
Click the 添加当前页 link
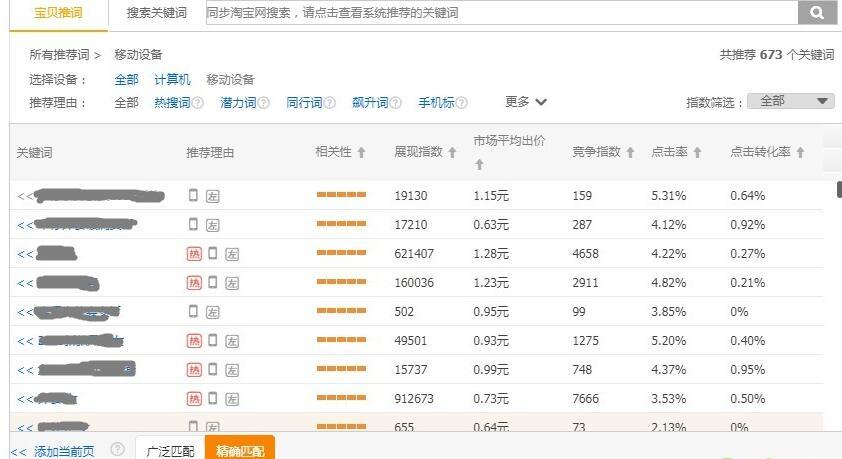[64, 451]
